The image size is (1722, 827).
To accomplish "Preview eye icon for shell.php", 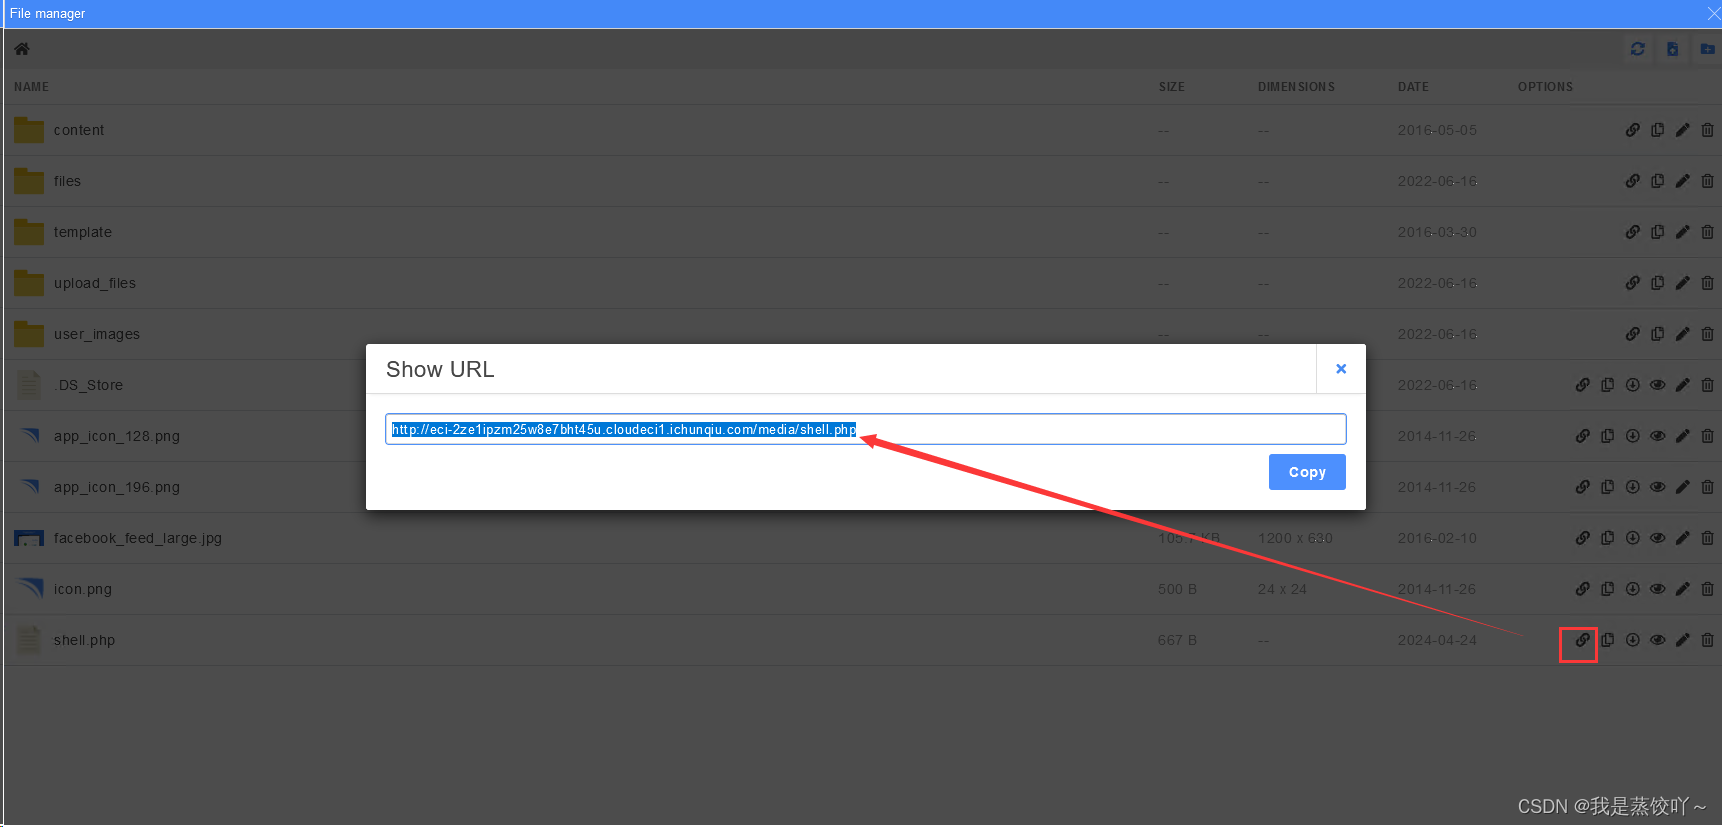I will [1657, 640].
